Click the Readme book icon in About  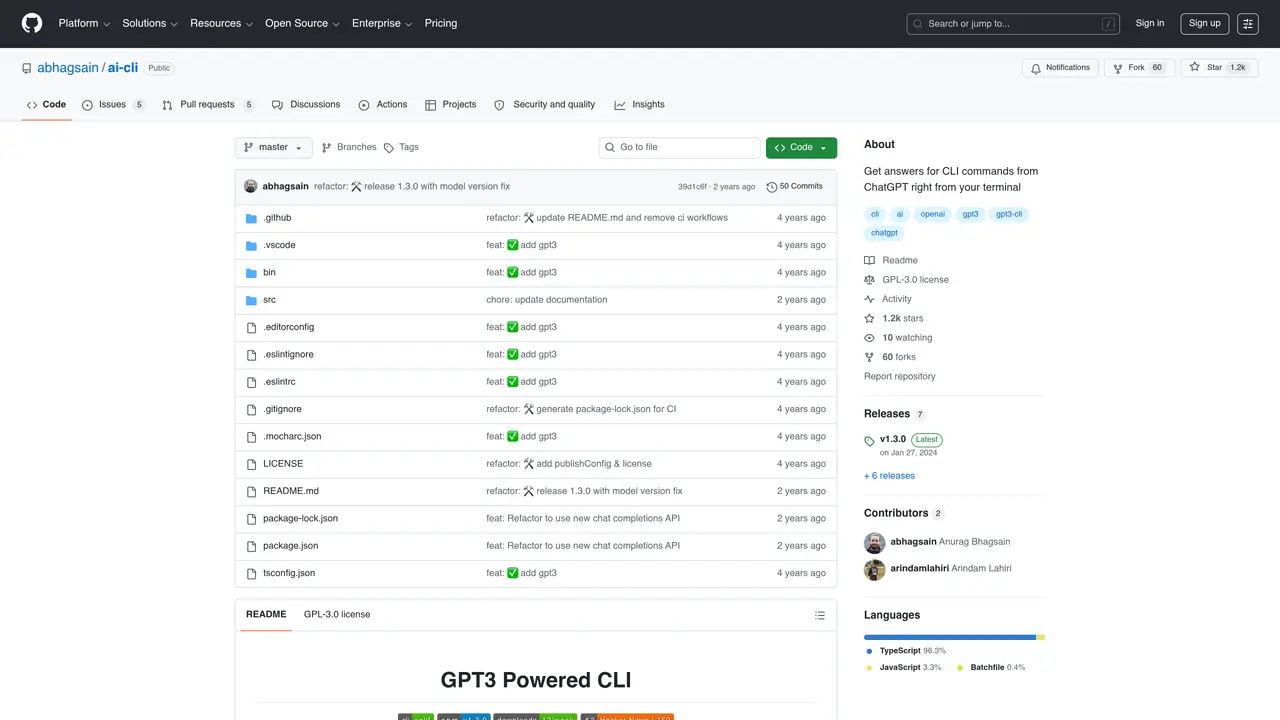870,260
